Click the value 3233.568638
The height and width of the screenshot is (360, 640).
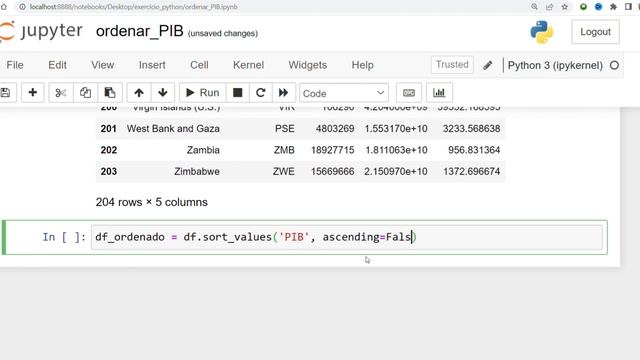pos(471,129)
